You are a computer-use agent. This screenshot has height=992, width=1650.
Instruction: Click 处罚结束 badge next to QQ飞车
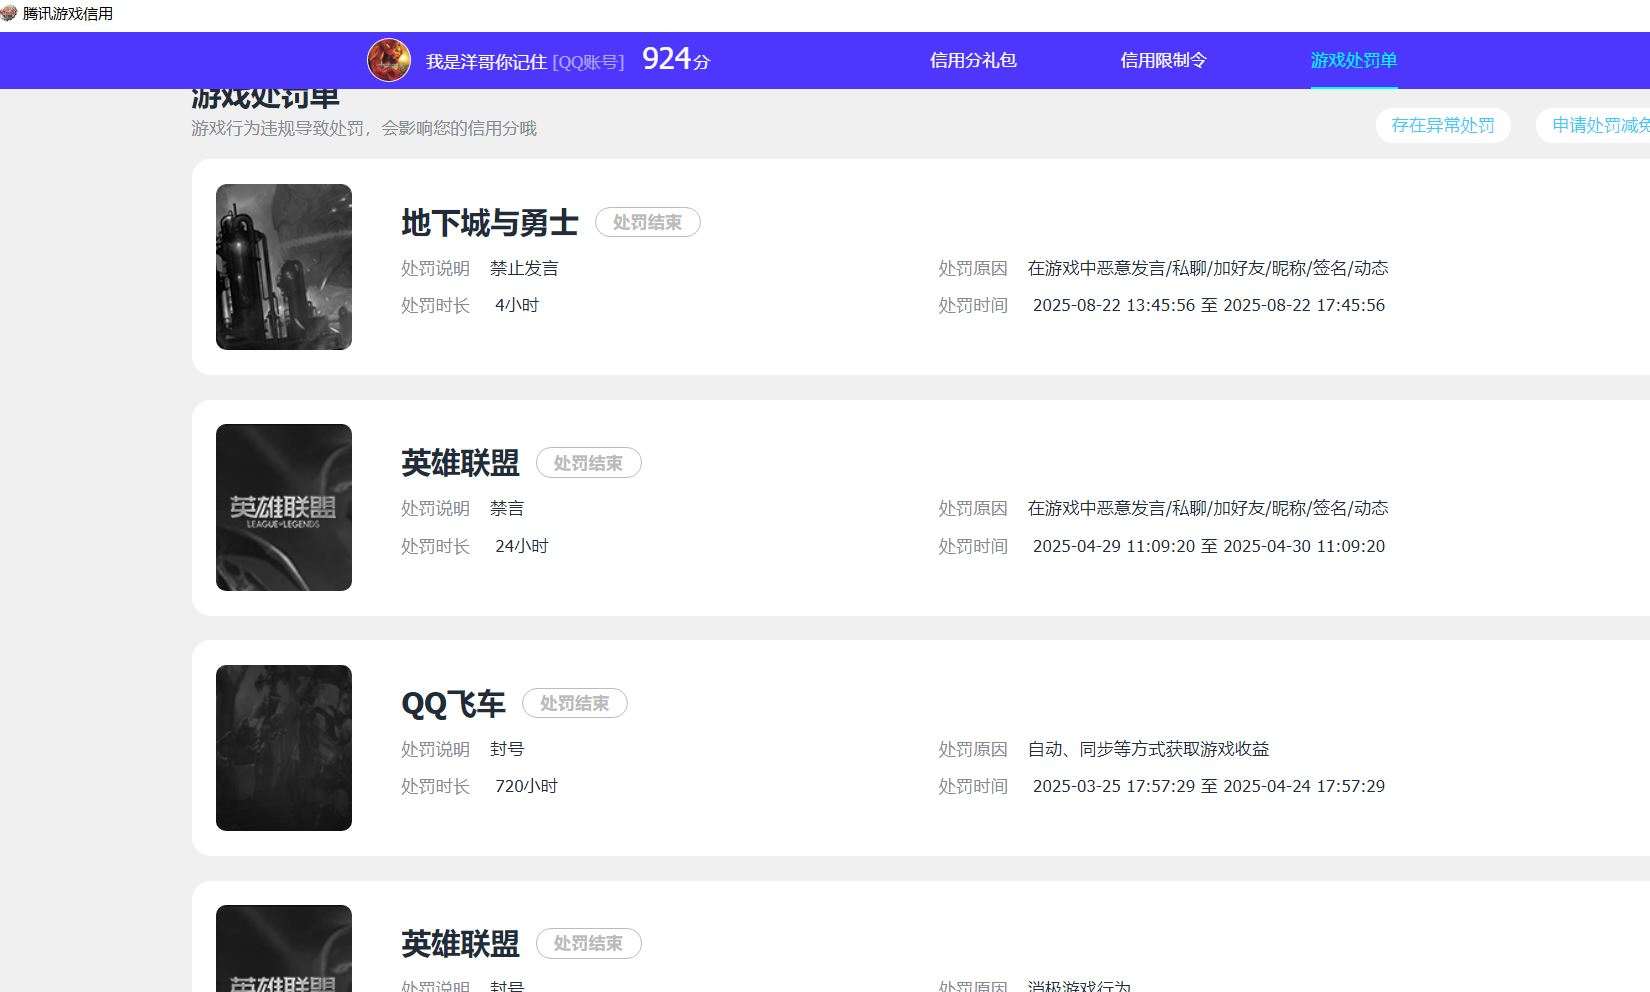coord(575,703)
